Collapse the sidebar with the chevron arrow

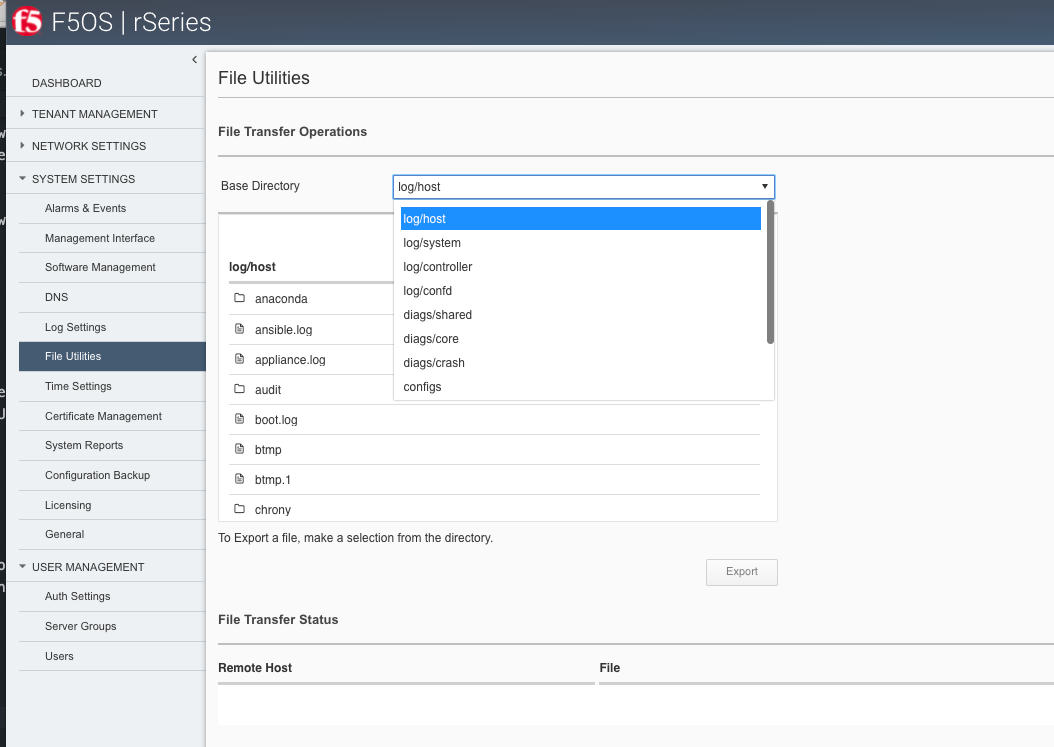click(194, 60)
